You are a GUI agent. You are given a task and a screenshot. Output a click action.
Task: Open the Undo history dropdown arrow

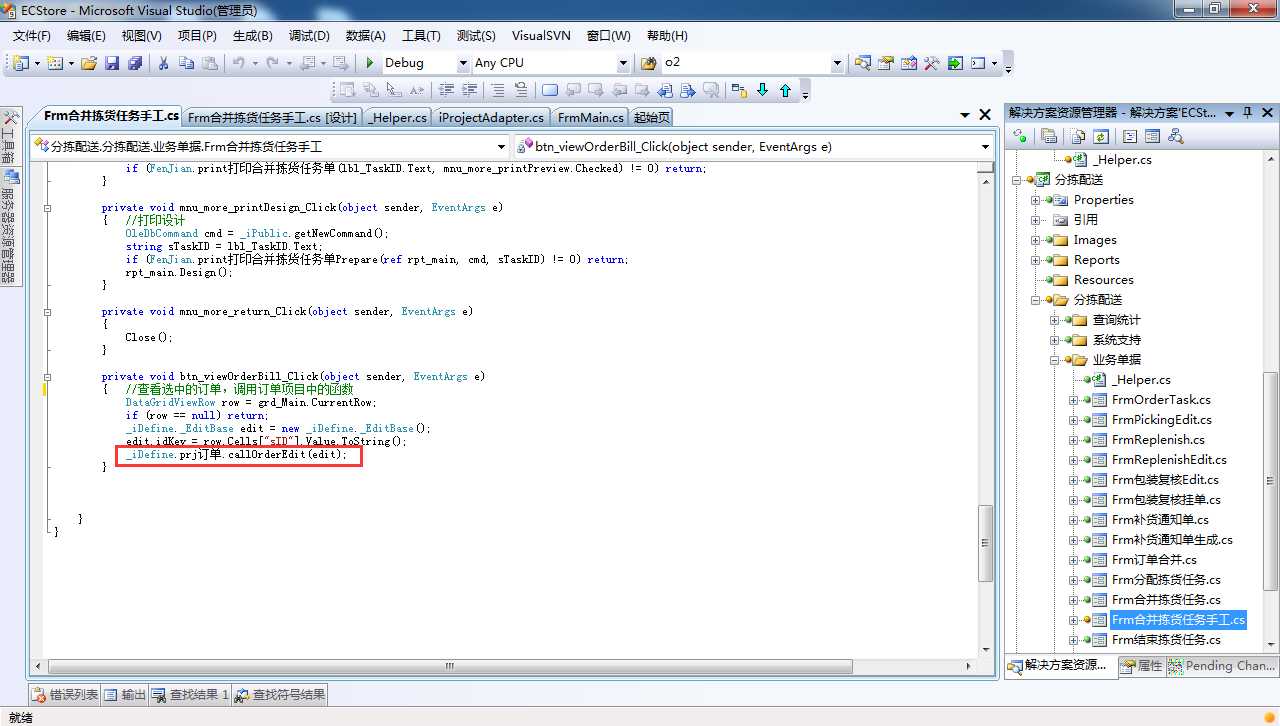click(x=255, y=63)
